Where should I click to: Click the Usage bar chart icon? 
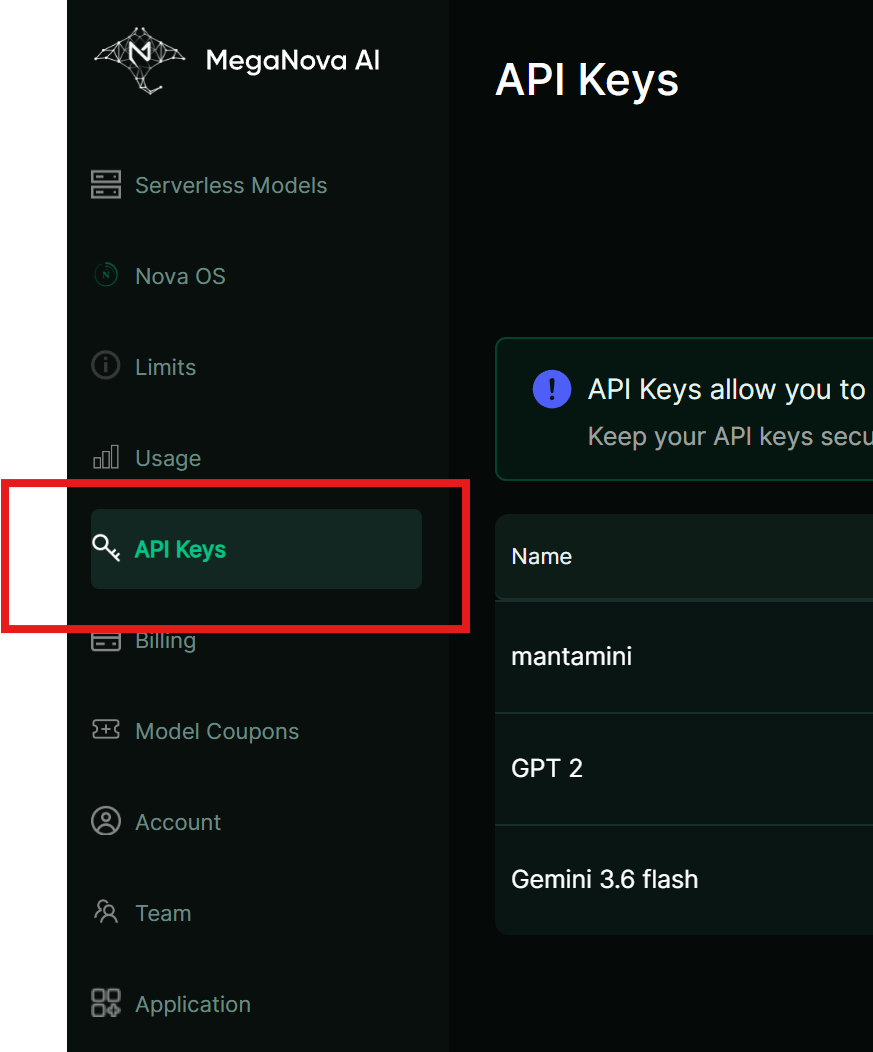coord(106,457)
